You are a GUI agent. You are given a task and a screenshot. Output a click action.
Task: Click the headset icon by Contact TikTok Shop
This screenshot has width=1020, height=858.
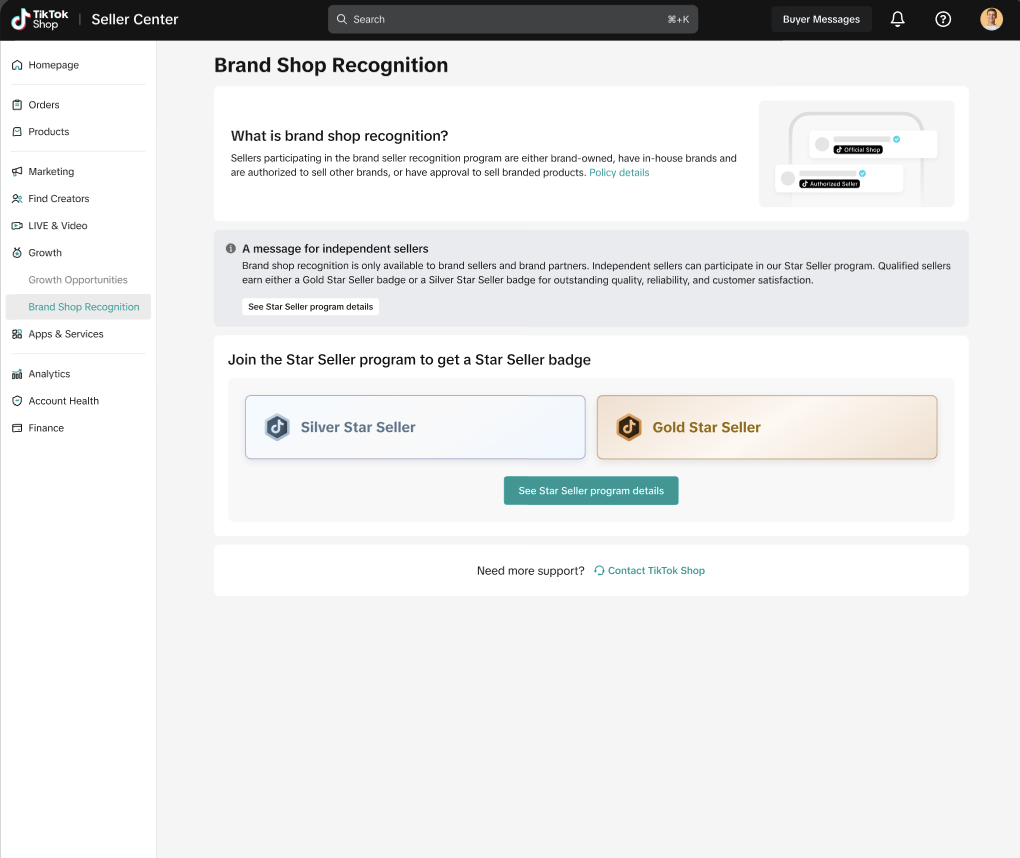click(599, 571)
